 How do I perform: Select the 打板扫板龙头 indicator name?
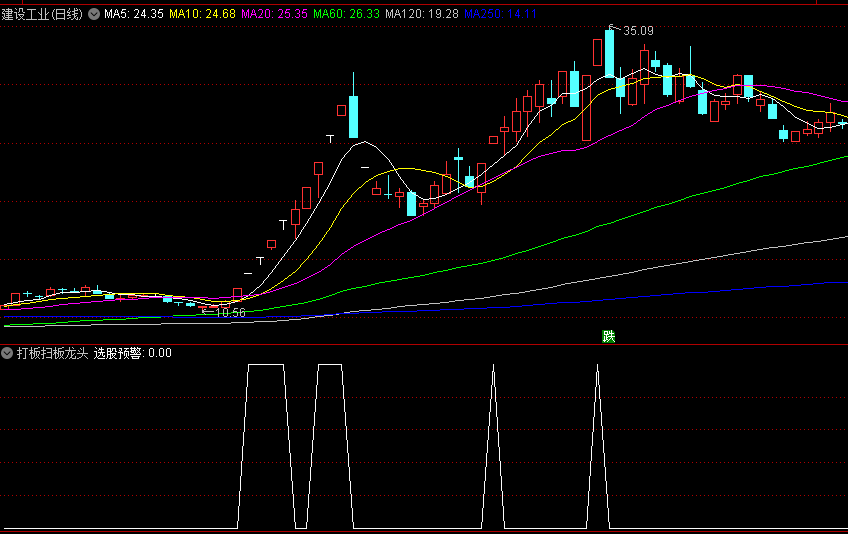52,353
